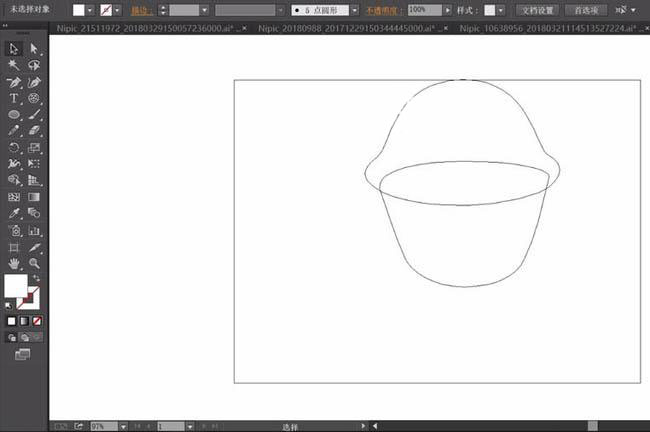Click the 文档设置 button
The image size is (650, 432).
click(537, 10)
